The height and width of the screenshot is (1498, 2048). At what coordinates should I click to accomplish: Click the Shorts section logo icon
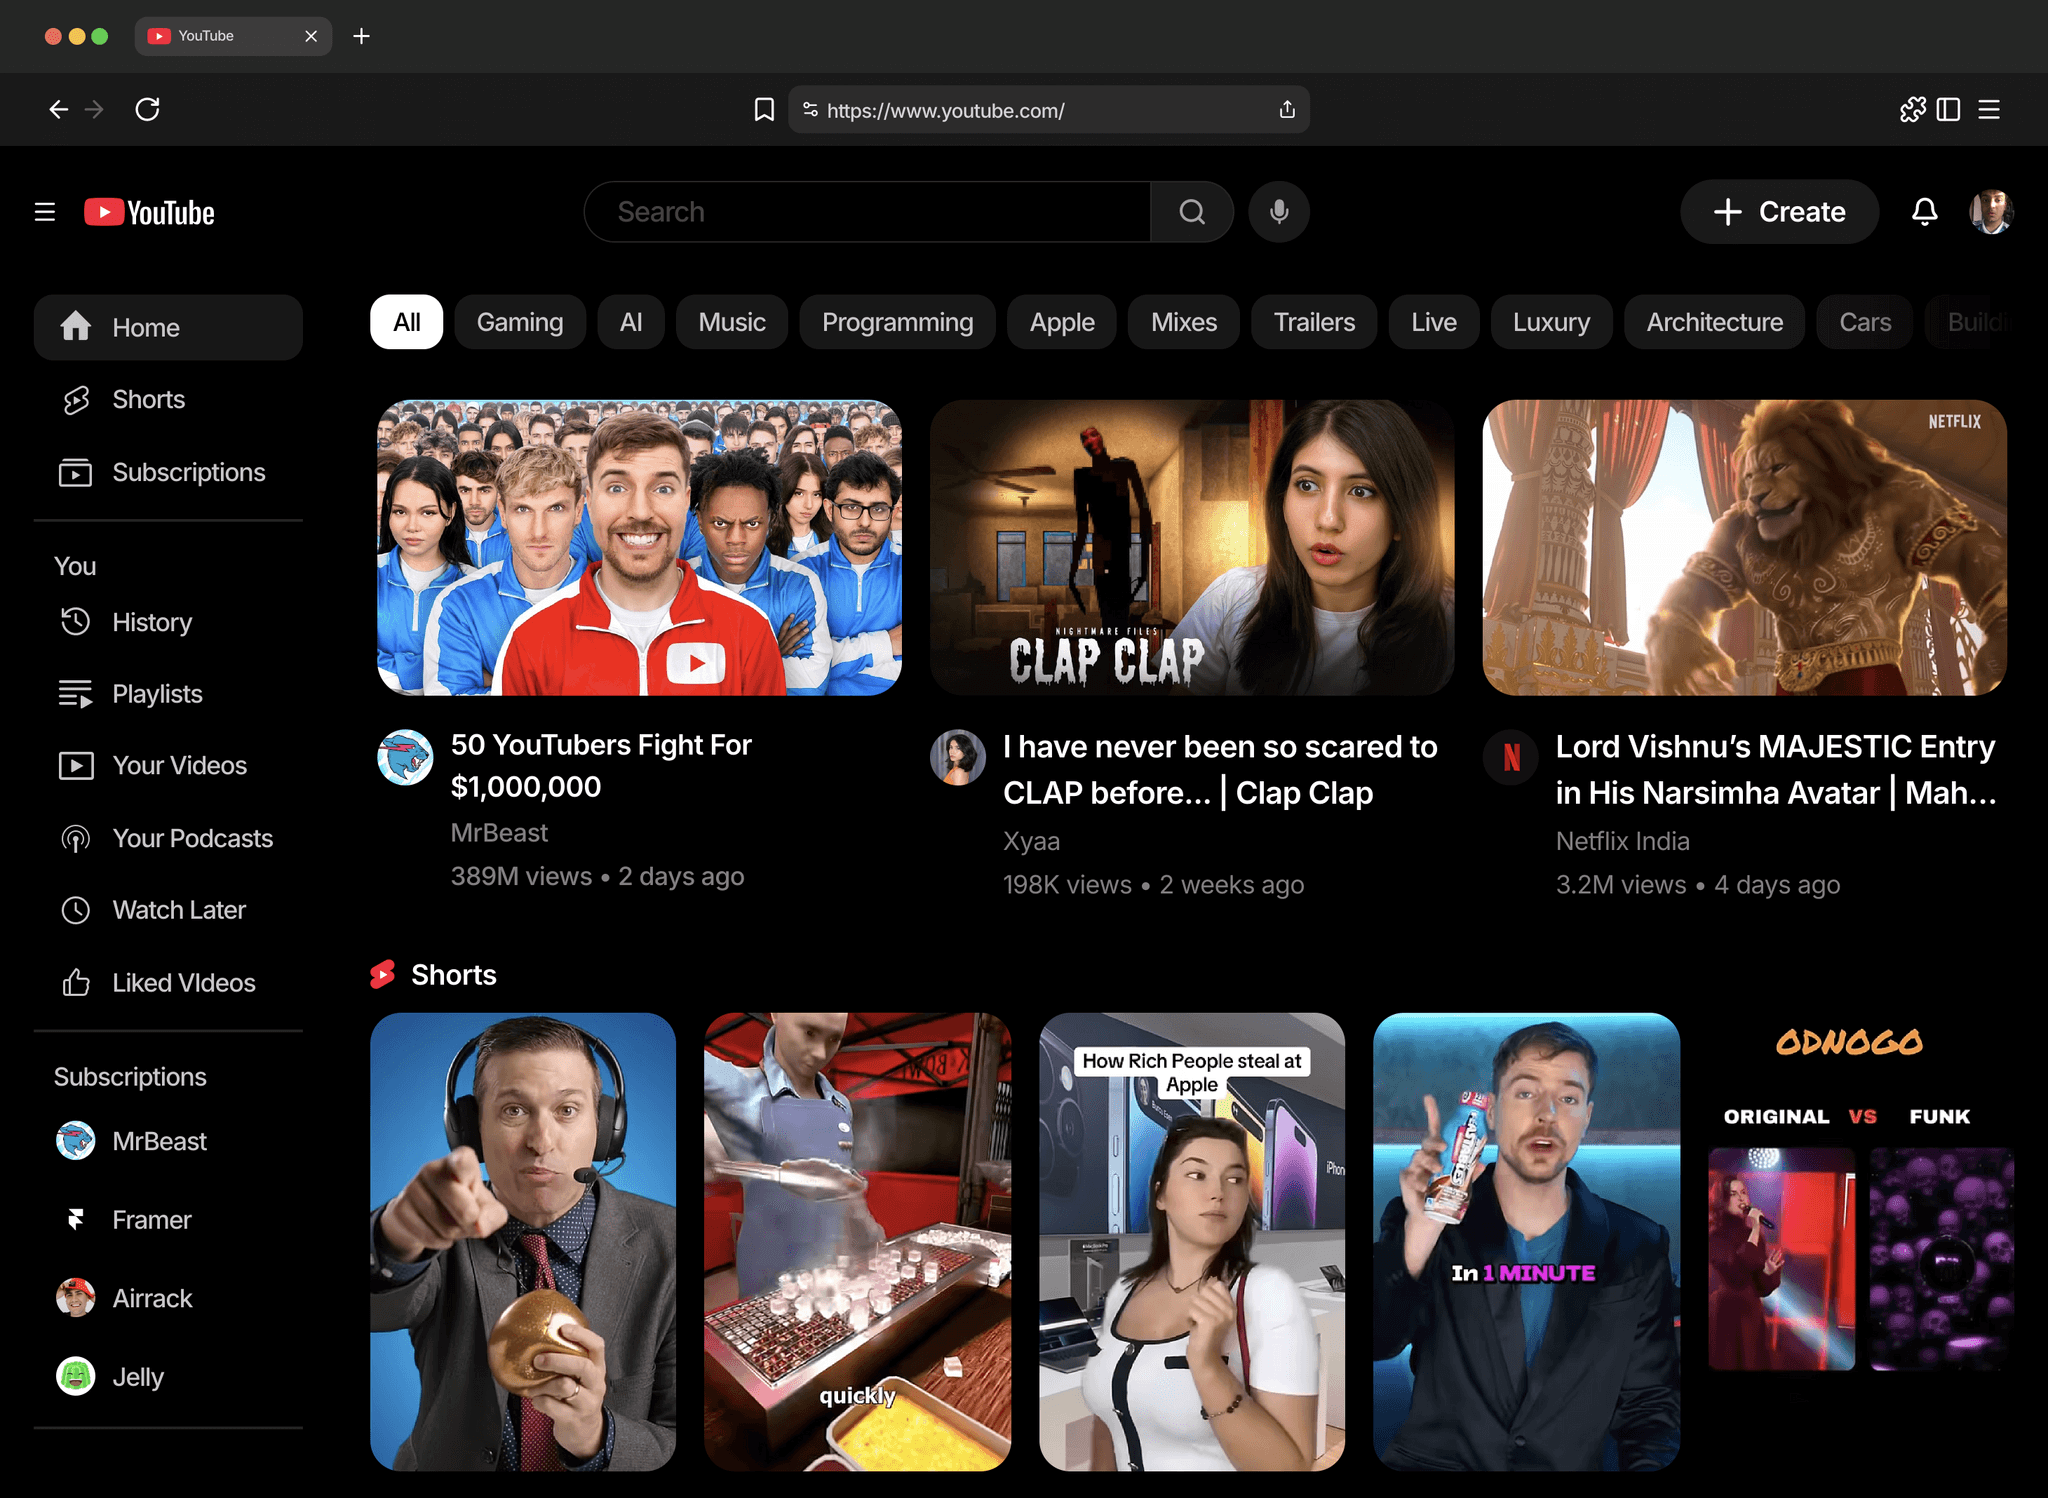383,974
